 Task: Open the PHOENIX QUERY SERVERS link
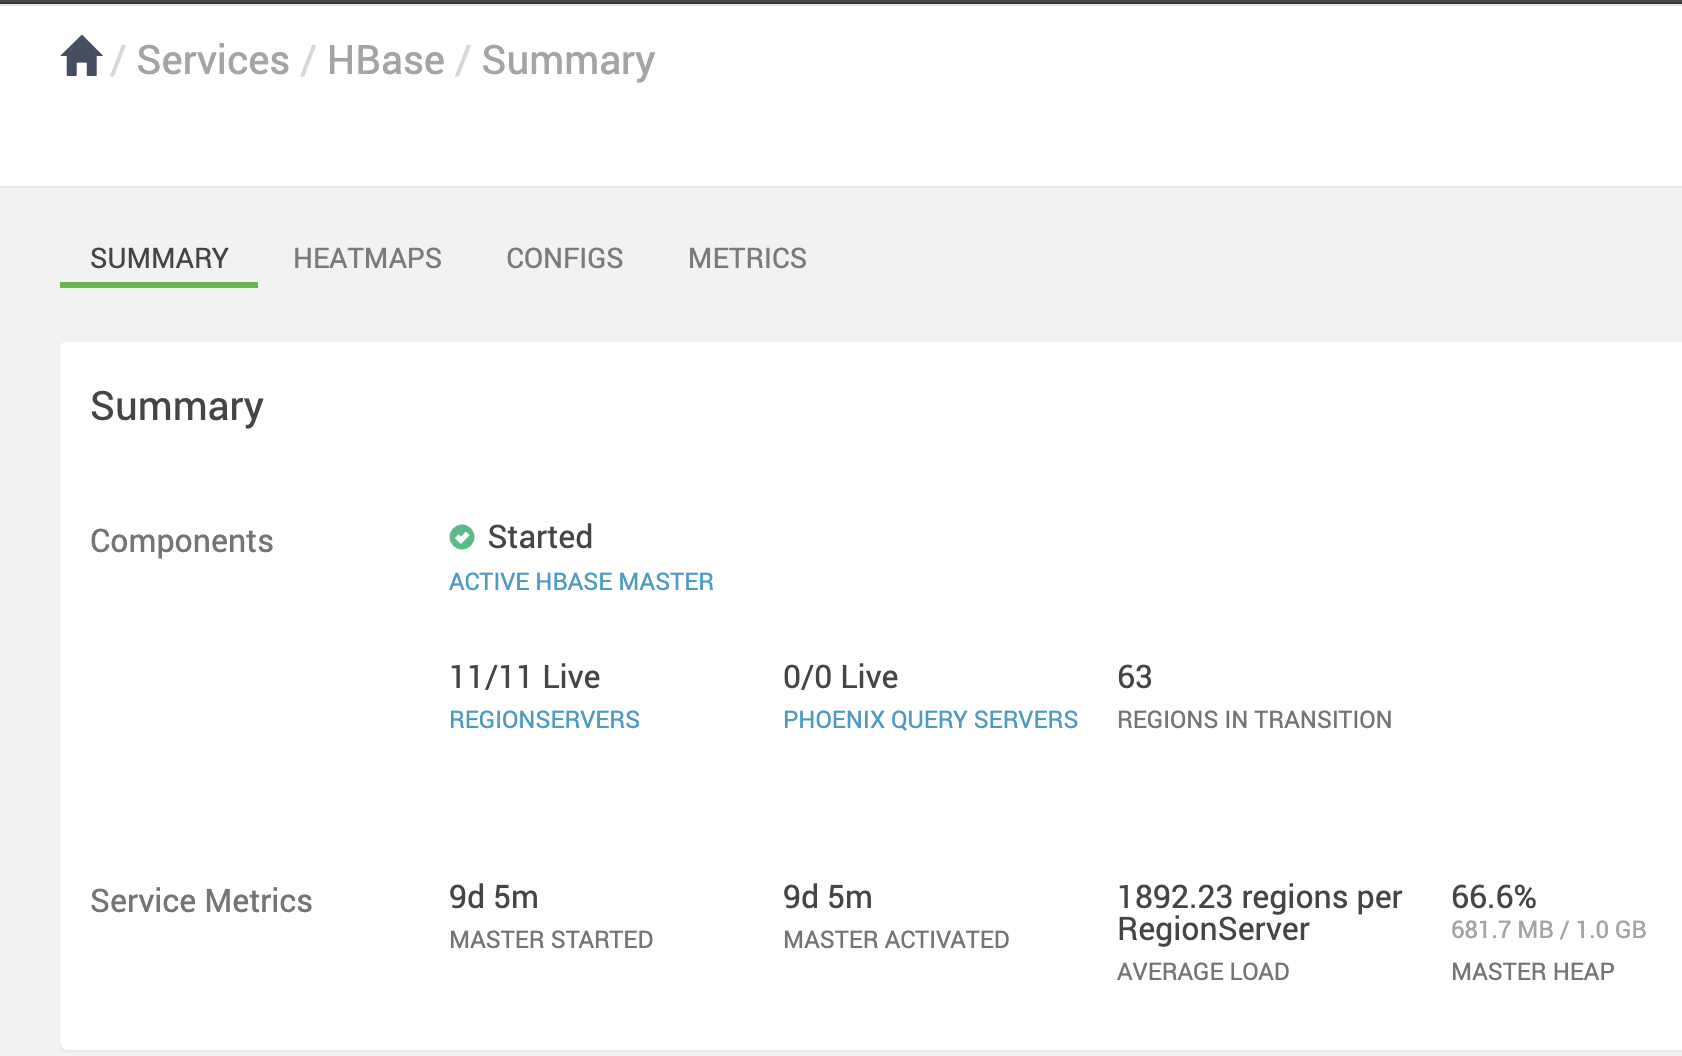click(x=930, y=719)
